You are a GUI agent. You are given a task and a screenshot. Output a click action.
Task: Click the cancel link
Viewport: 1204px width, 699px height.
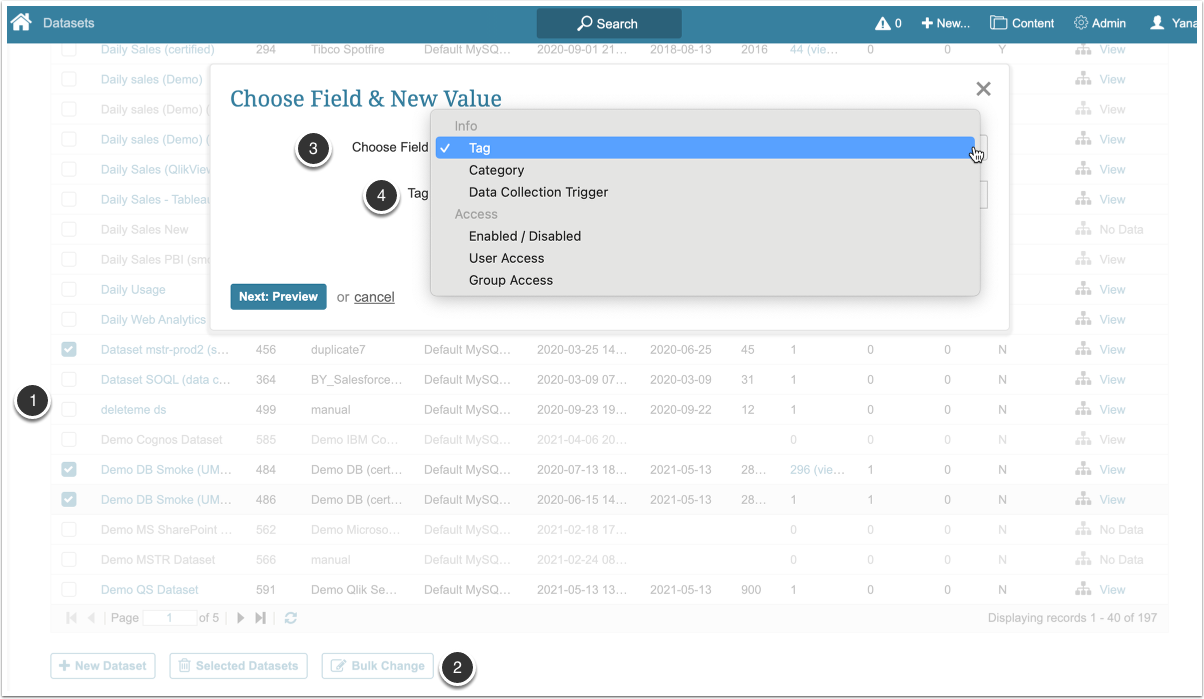(374, 297)
